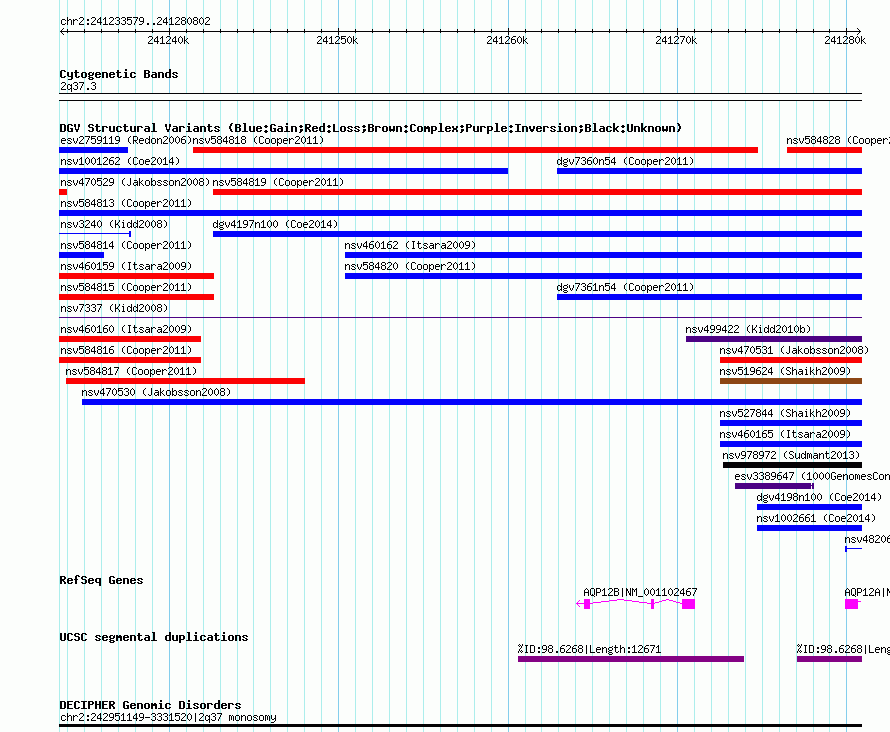Image resolution: width=890 pixels, height=732 pixels.
Task: Select nsv584815 (Cooper2011) red bar
Action: pos(136,297)
